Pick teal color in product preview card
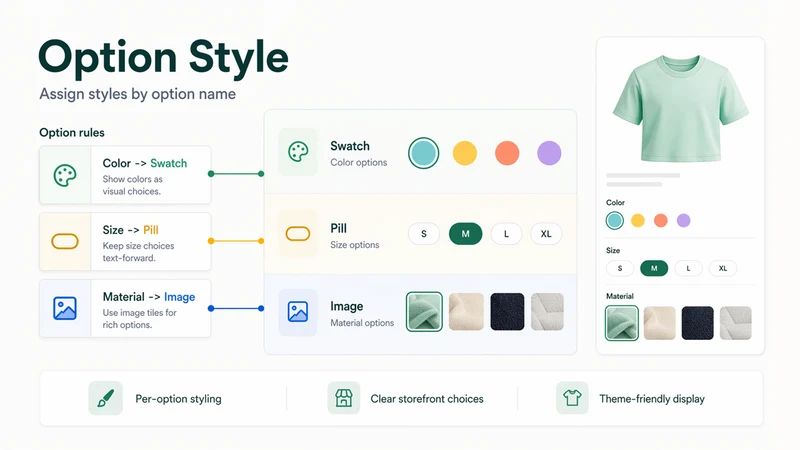Viewport: 800px width, 450px height. [615, 220]
